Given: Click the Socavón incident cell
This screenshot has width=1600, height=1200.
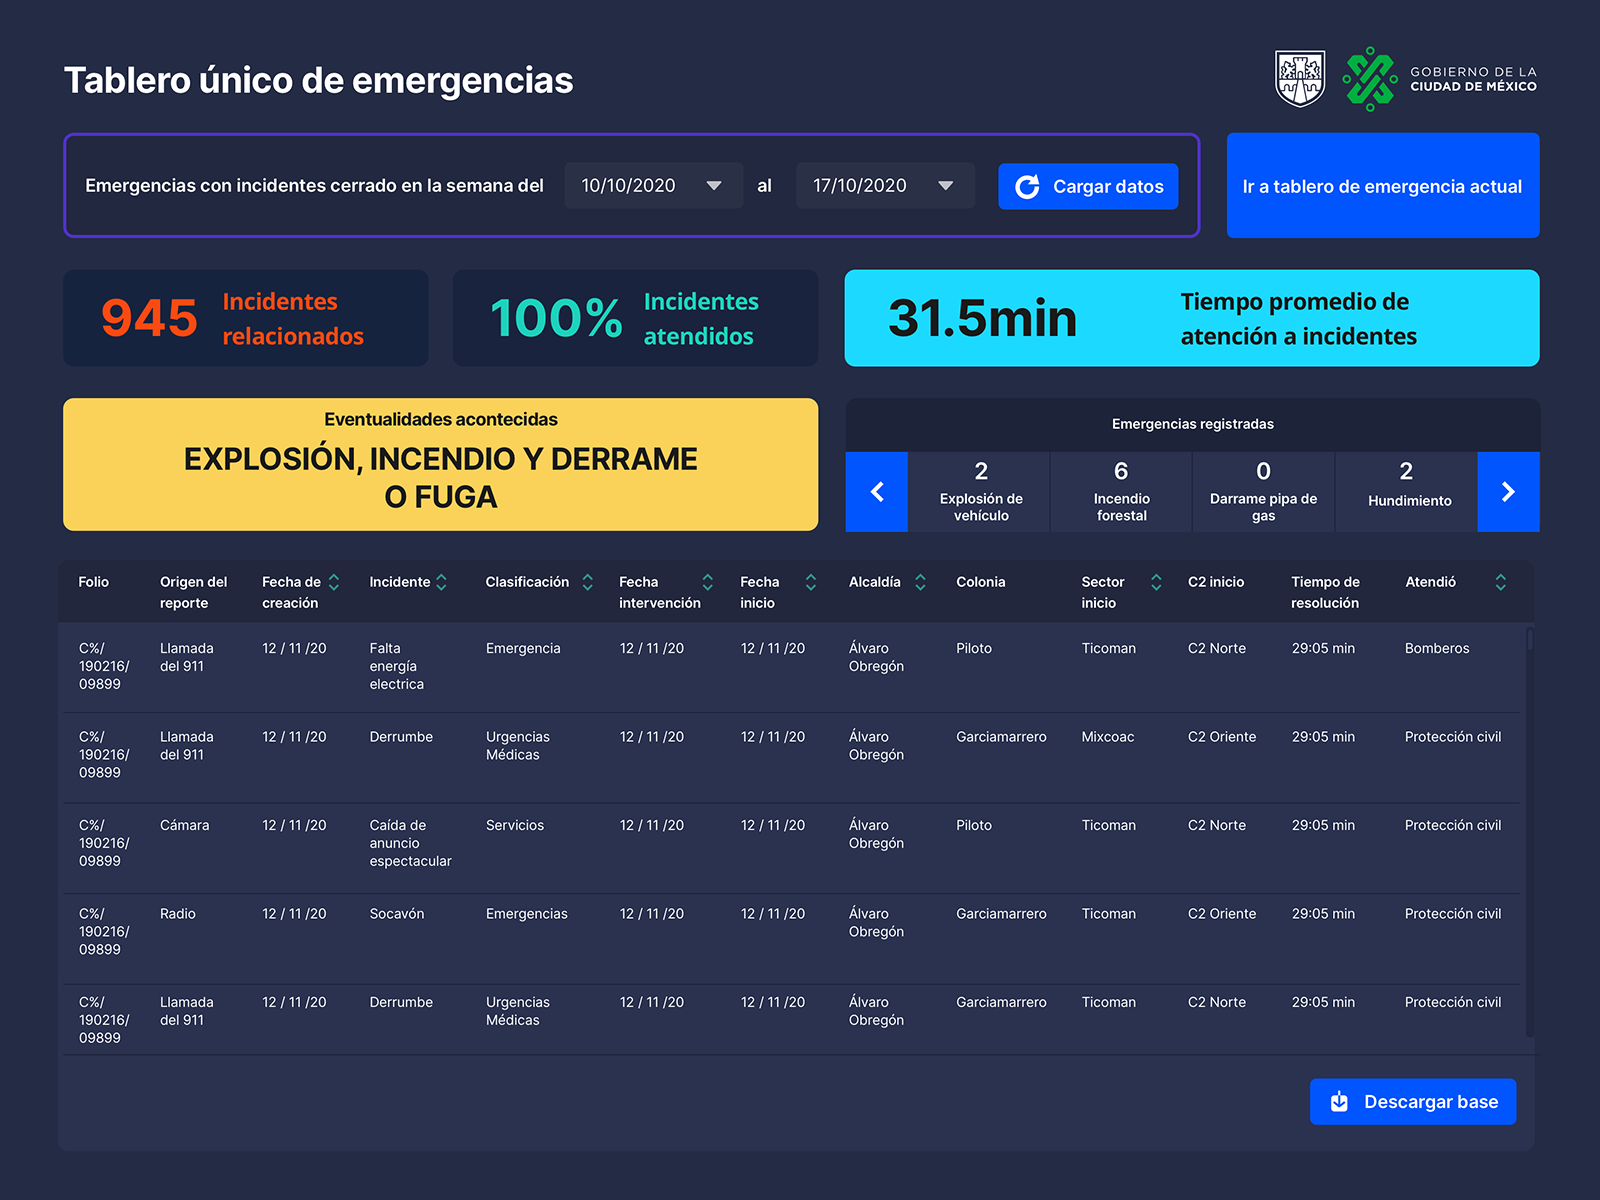Looking at the screenshot, I should coord(397,914).
